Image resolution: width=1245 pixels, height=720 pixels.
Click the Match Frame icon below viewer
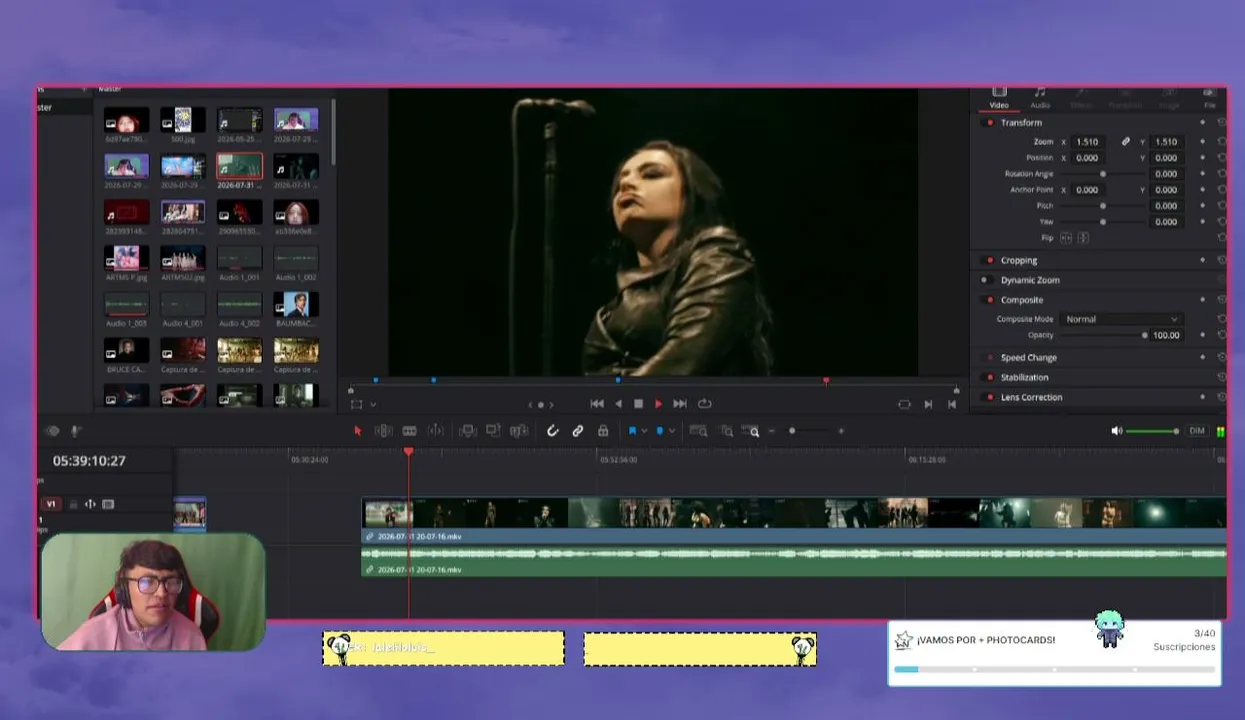[904, 404]
